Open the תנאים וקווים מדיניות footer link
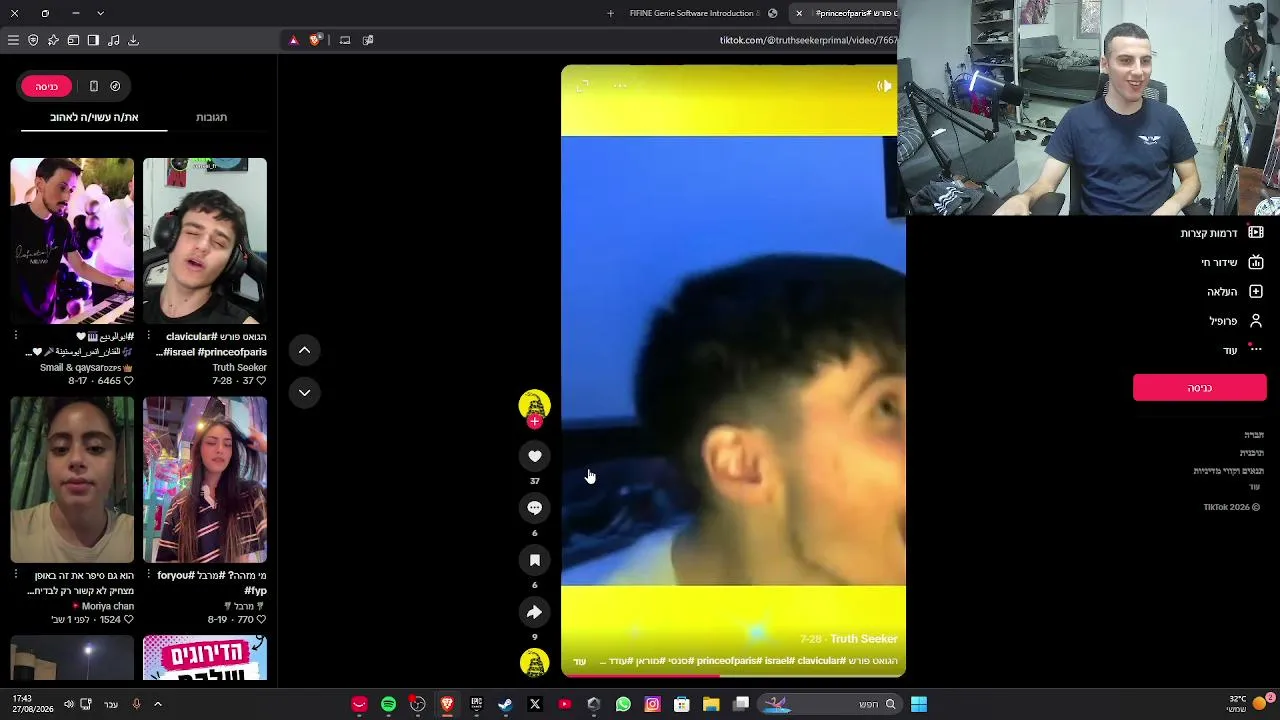This screenshot has height=720, width=1280. [1229, 471]
